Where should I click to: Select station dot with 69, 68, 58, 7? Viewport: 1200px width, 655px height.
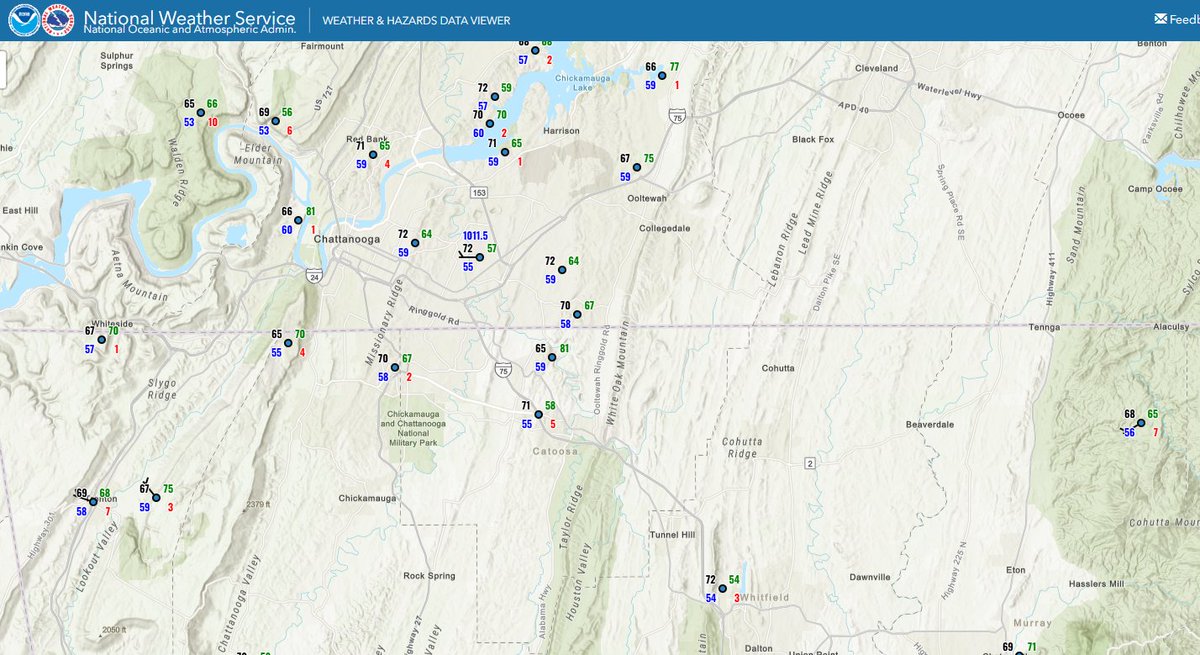pyautogui.click(x=93, y=502)
